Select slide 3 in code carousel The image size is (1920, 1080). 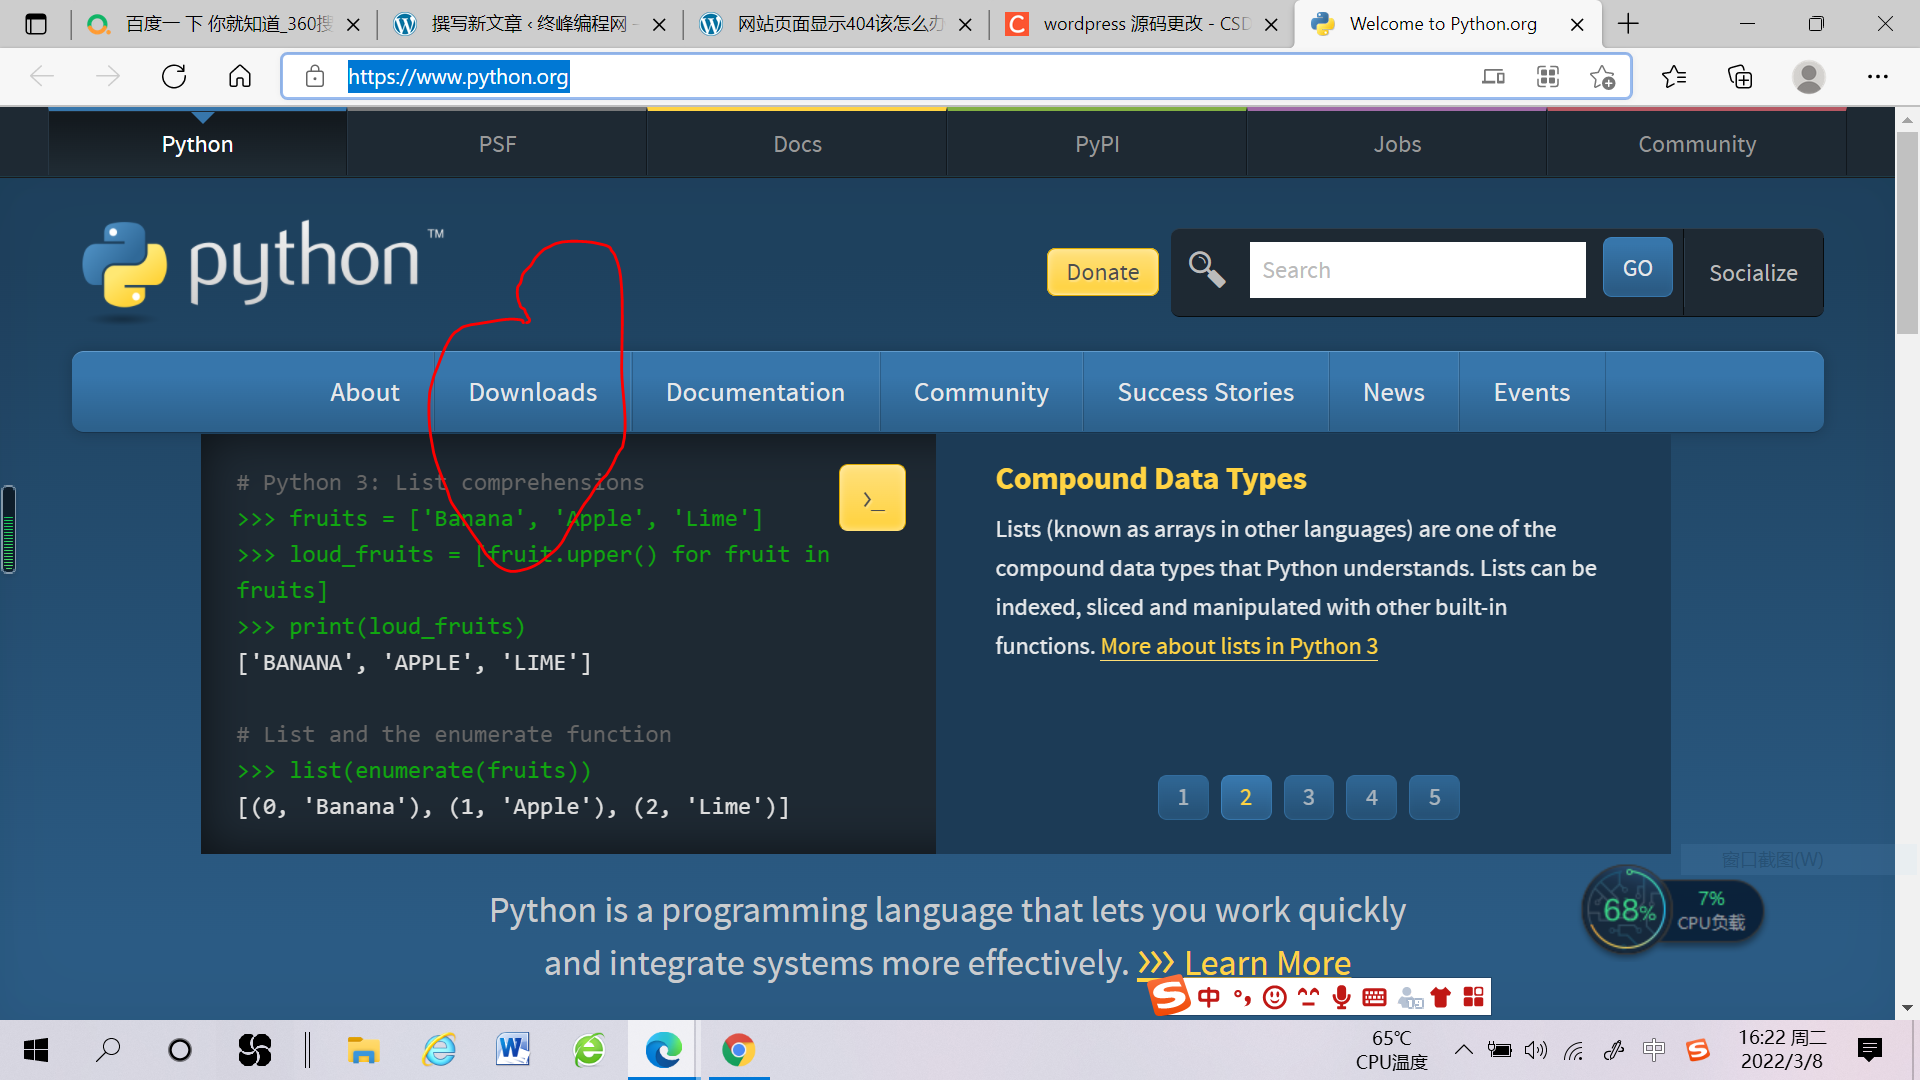[x=1308, y=798]
